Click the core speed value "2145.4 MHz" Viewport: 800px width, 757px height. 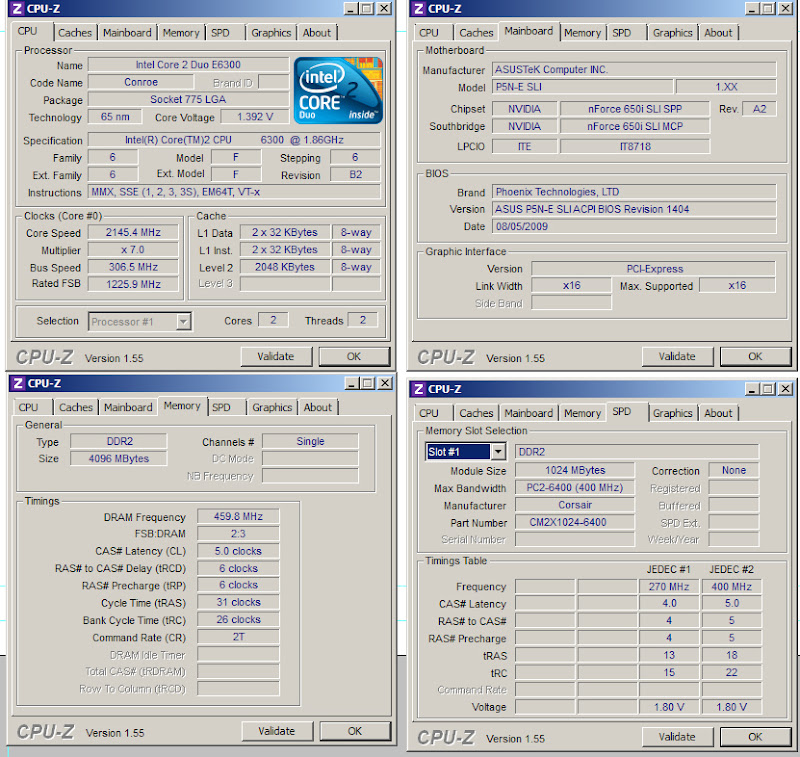(133, 233)
